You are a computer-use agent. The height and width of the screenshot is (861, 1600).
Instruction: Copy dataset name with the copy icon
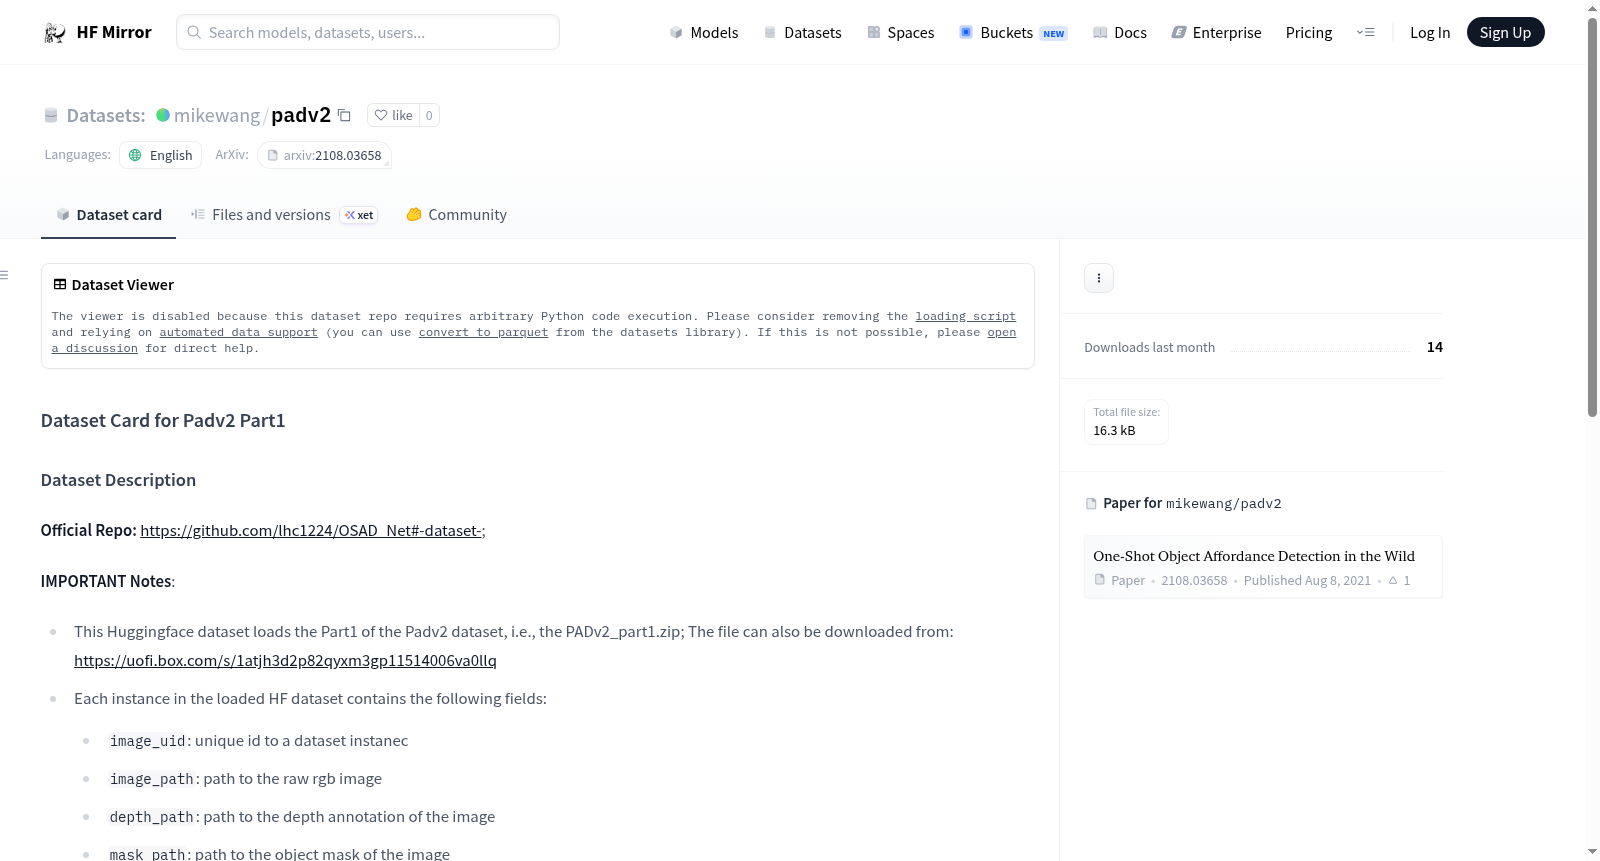coord(344,115)
